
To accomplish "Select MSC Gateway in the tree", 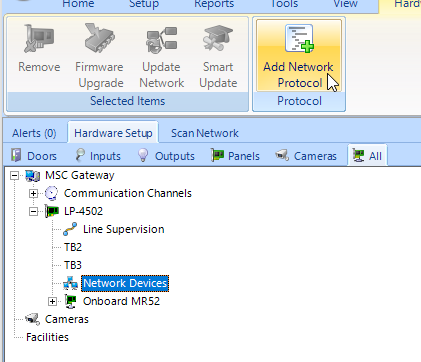I will (x=80, y=175).
